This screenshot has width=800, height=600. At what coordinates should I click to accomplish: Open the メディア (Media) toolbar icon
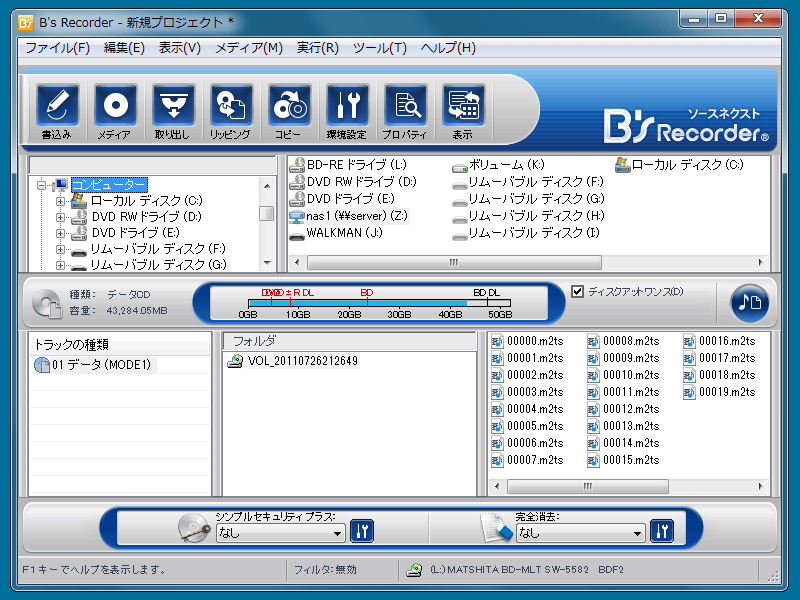tap(115, 105)
